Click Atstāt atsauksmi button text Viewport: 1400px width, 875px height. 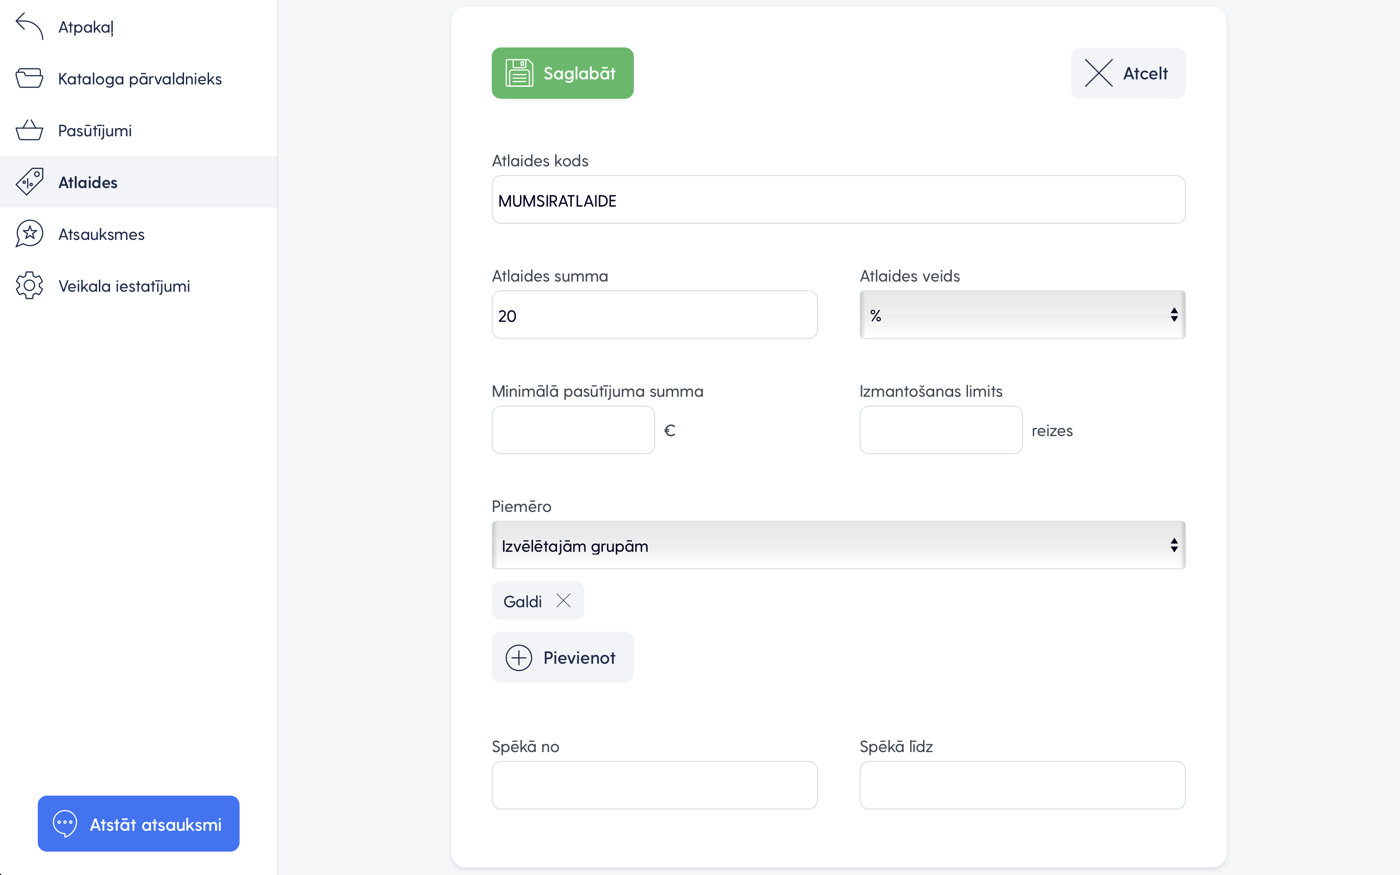pos(156,824)
